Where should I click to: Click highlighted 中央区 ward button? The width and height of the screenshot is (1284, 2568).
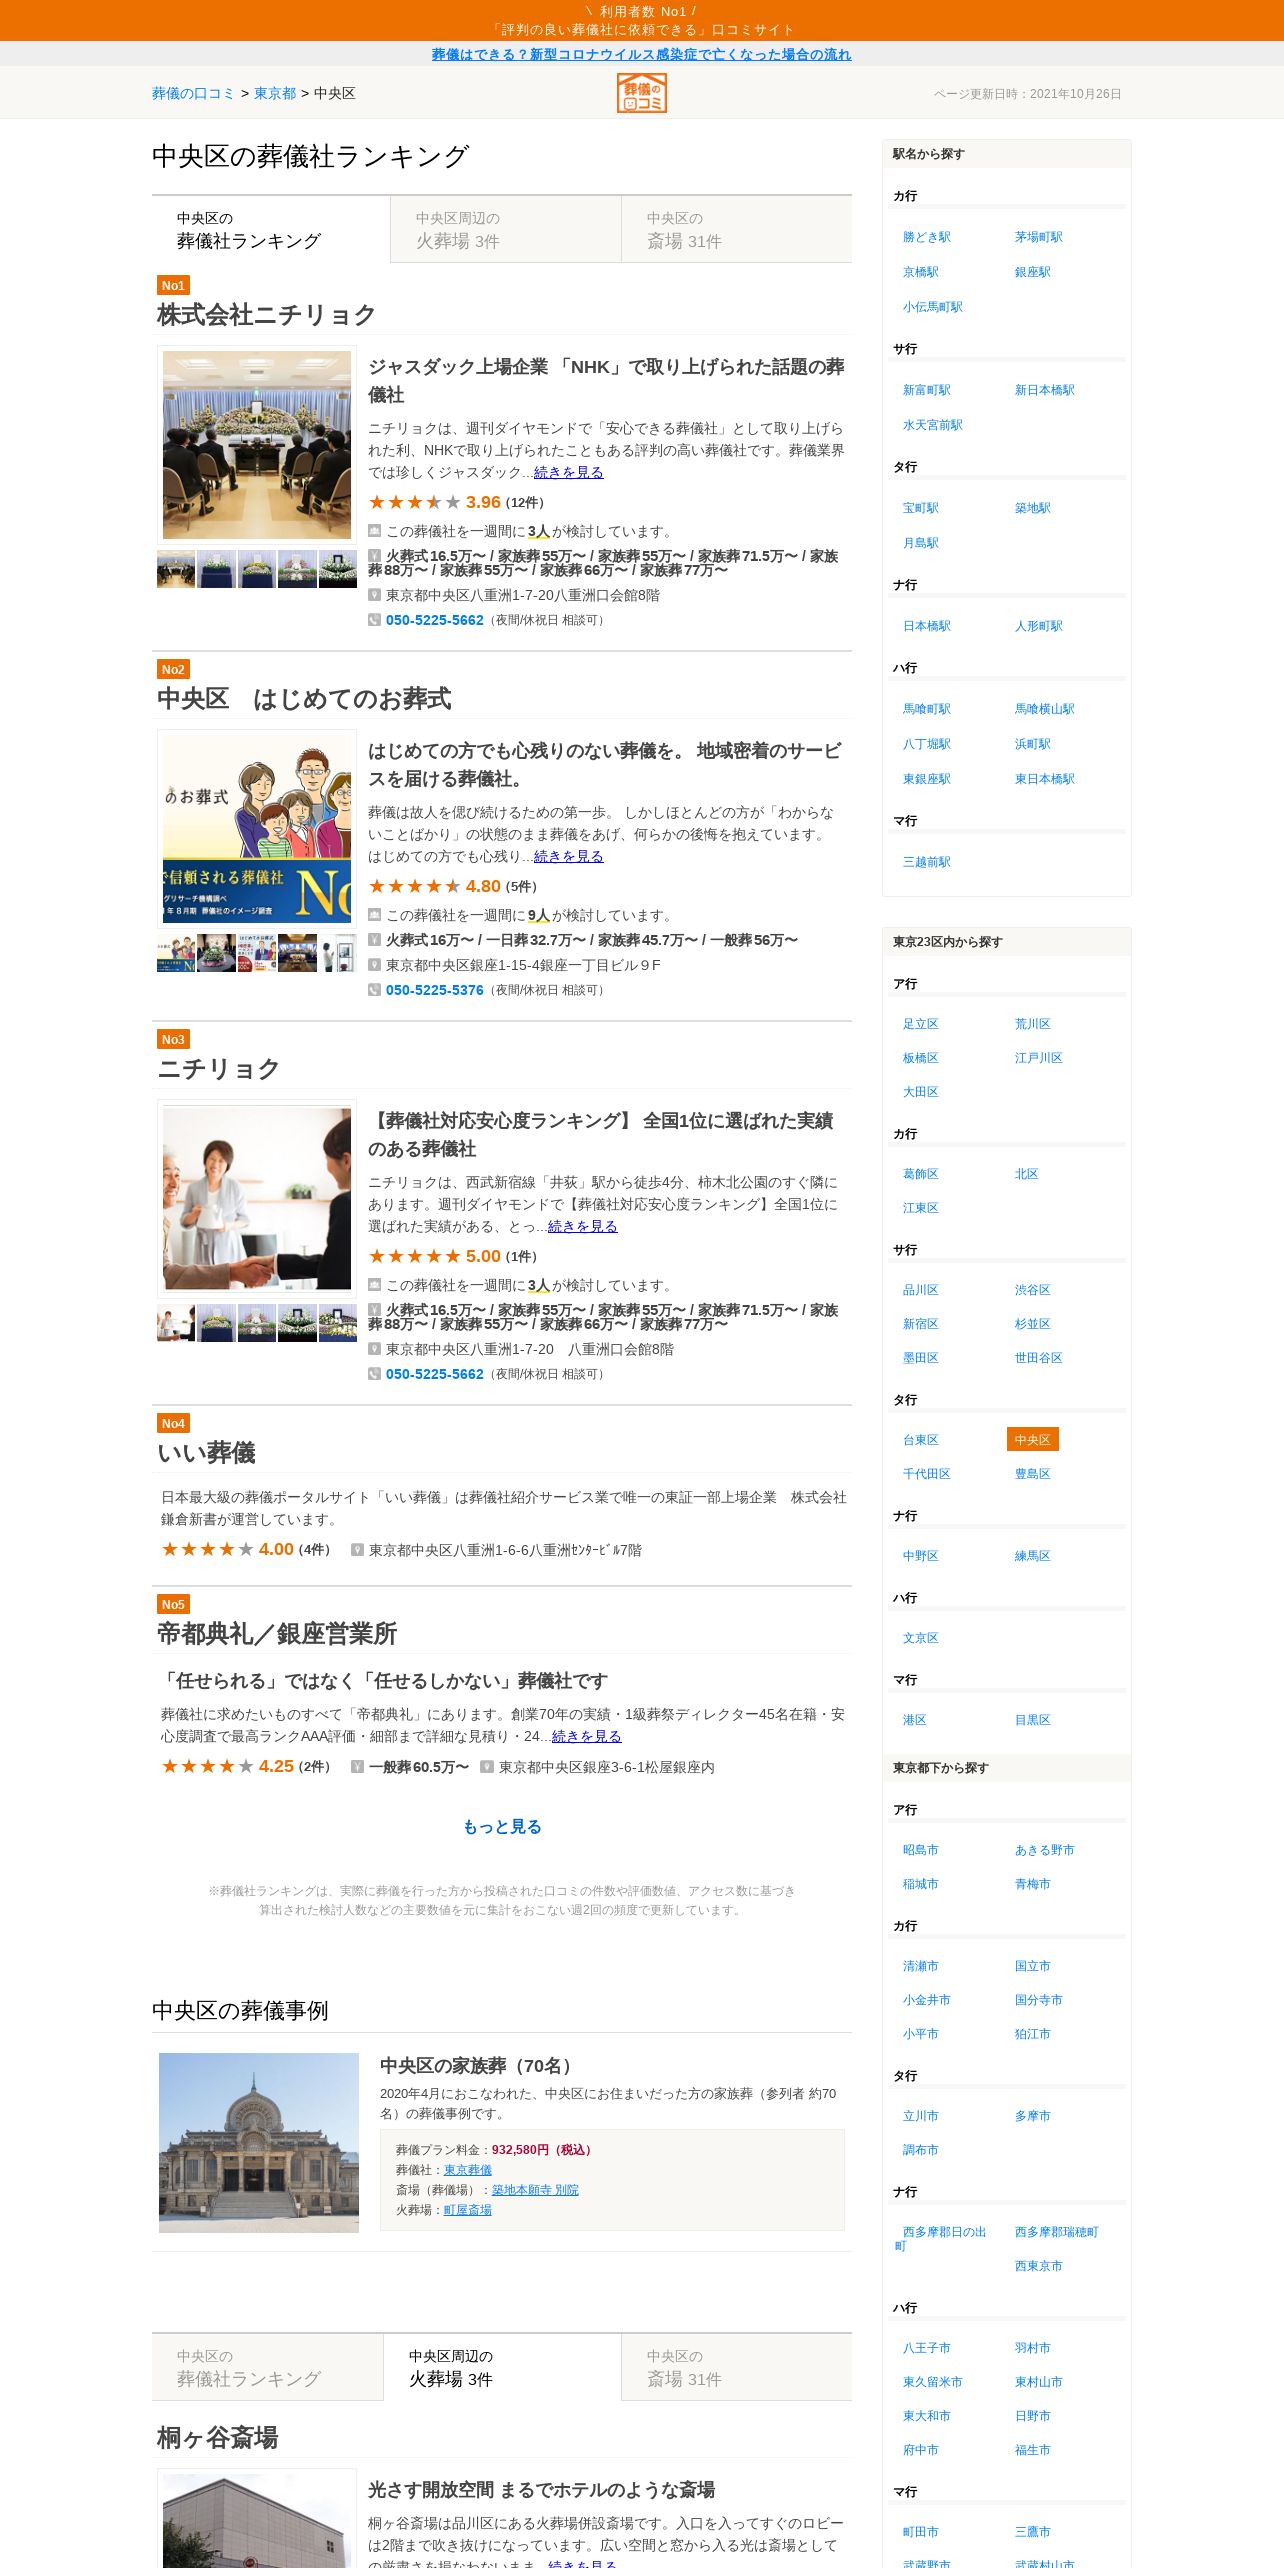[x=1033, y=1440]
